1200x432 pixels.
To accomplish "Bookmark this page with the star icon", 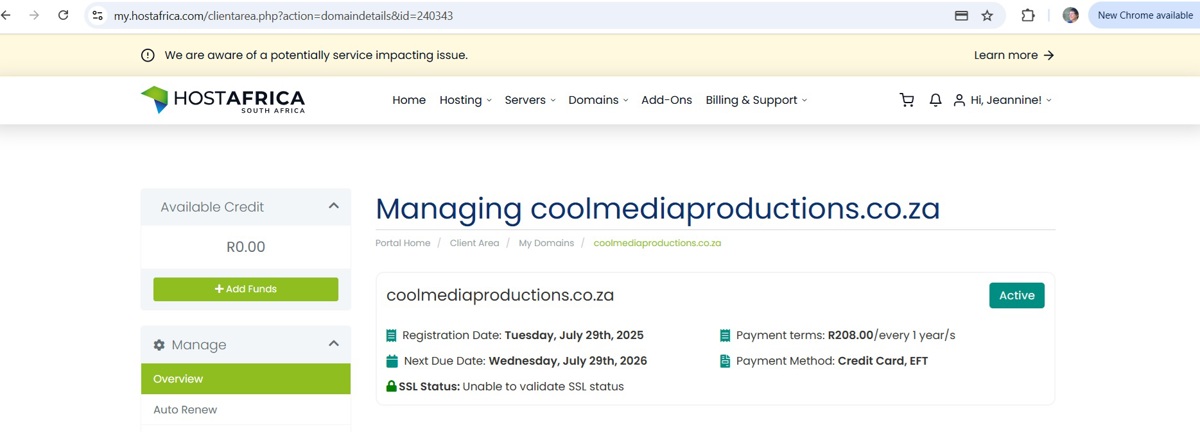I will (988, 16).
